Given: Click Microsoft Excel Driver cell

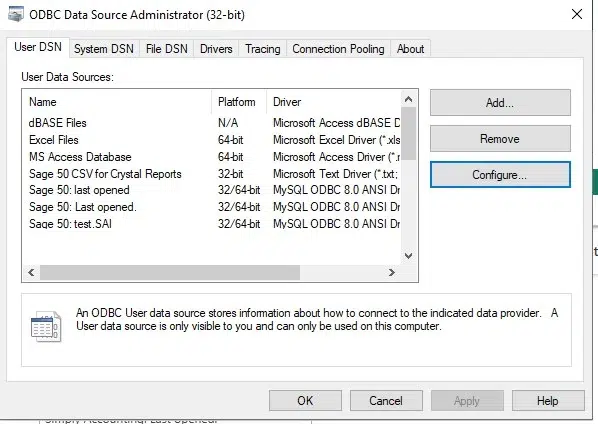Looking at the screenshot, I should [336, 140].
